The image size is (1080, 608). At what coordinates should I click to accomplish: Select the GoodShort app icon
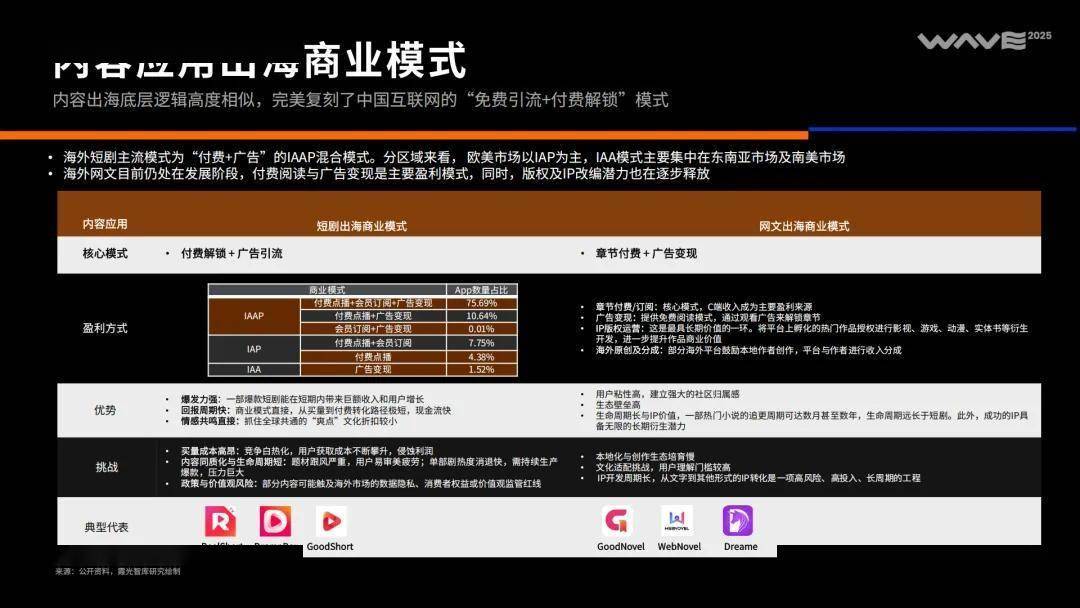click(331, 522)
